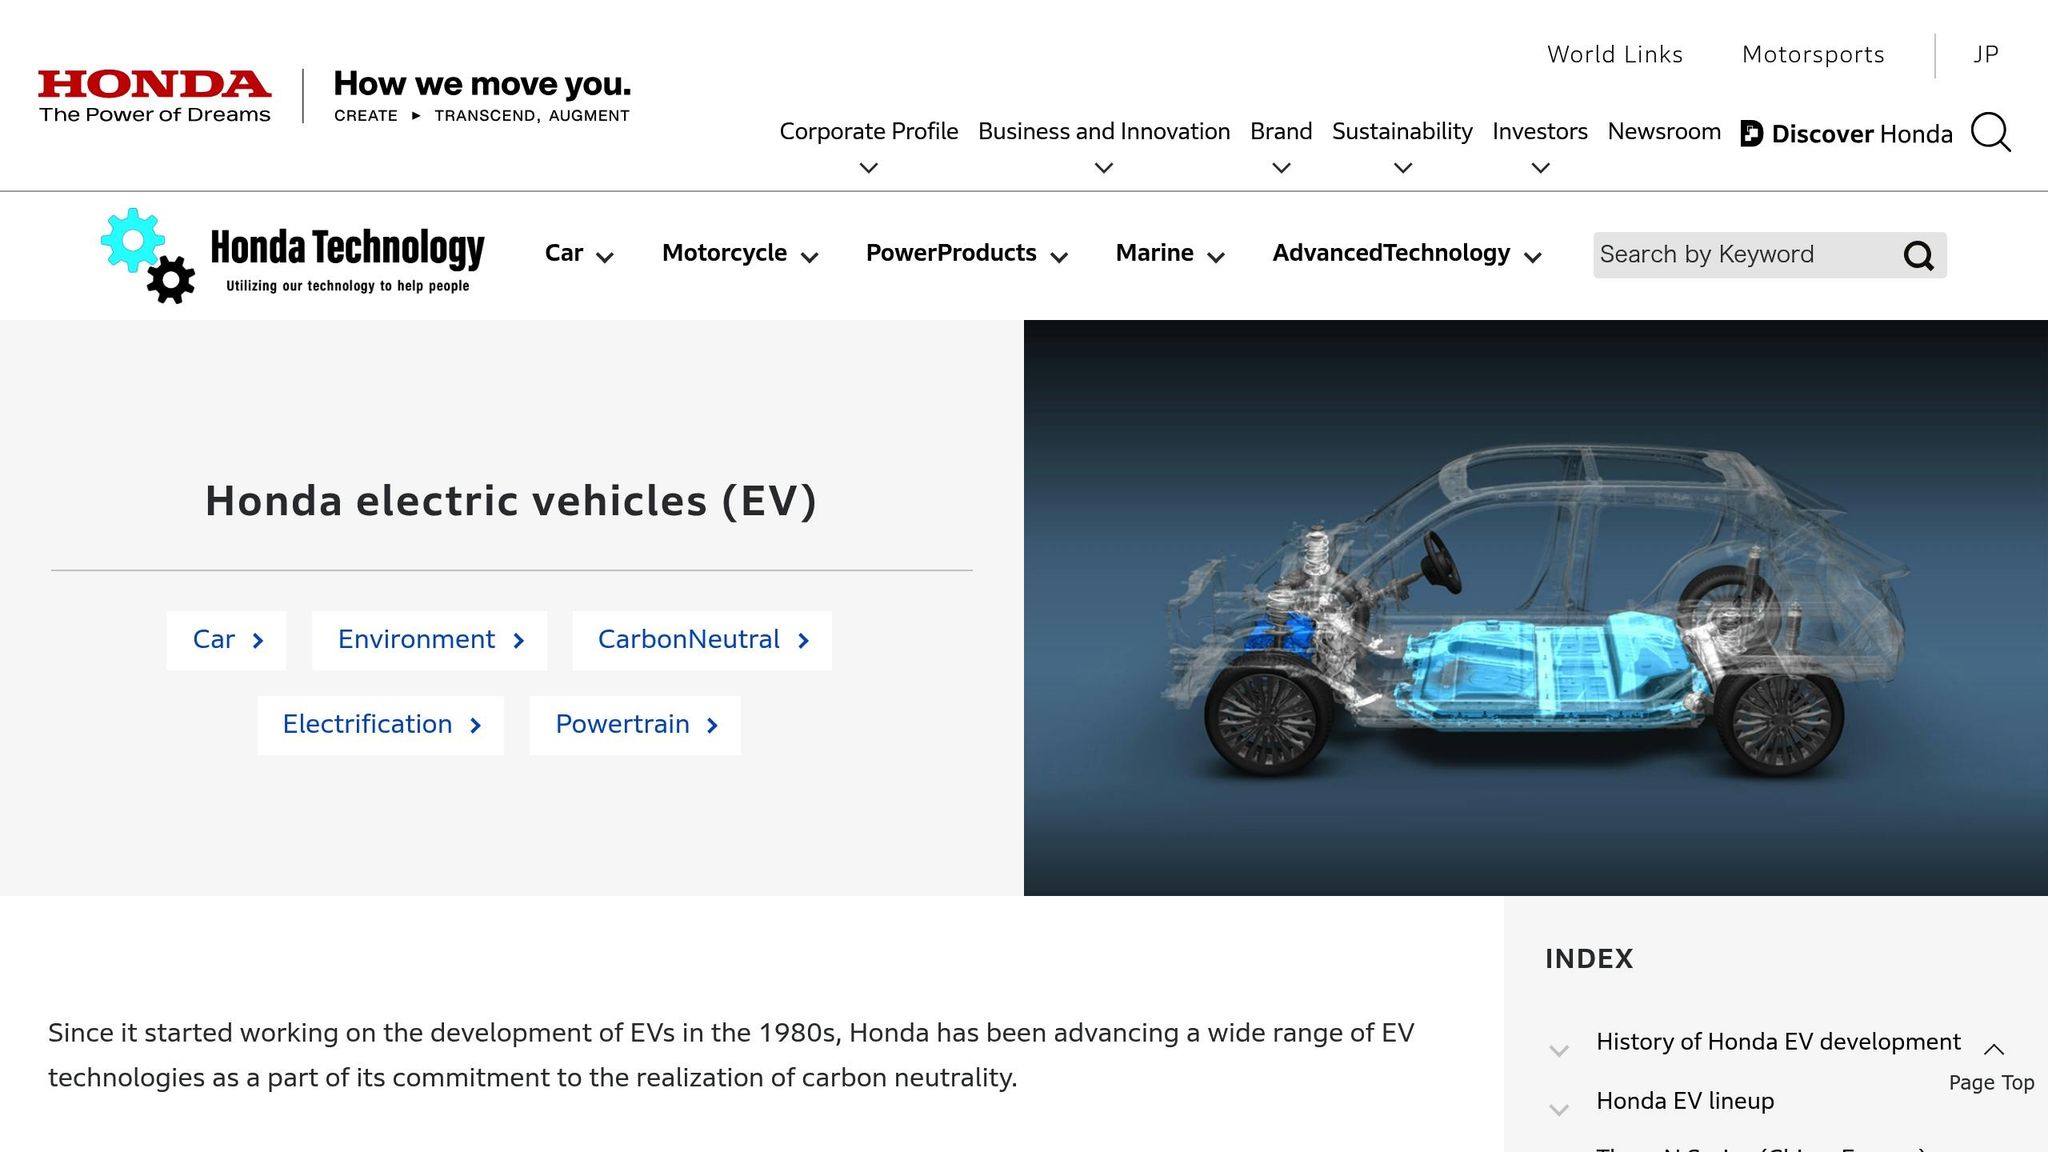2048x1152 pixels.
Task: Open the Motorsports link
Action: (1813, 55)
